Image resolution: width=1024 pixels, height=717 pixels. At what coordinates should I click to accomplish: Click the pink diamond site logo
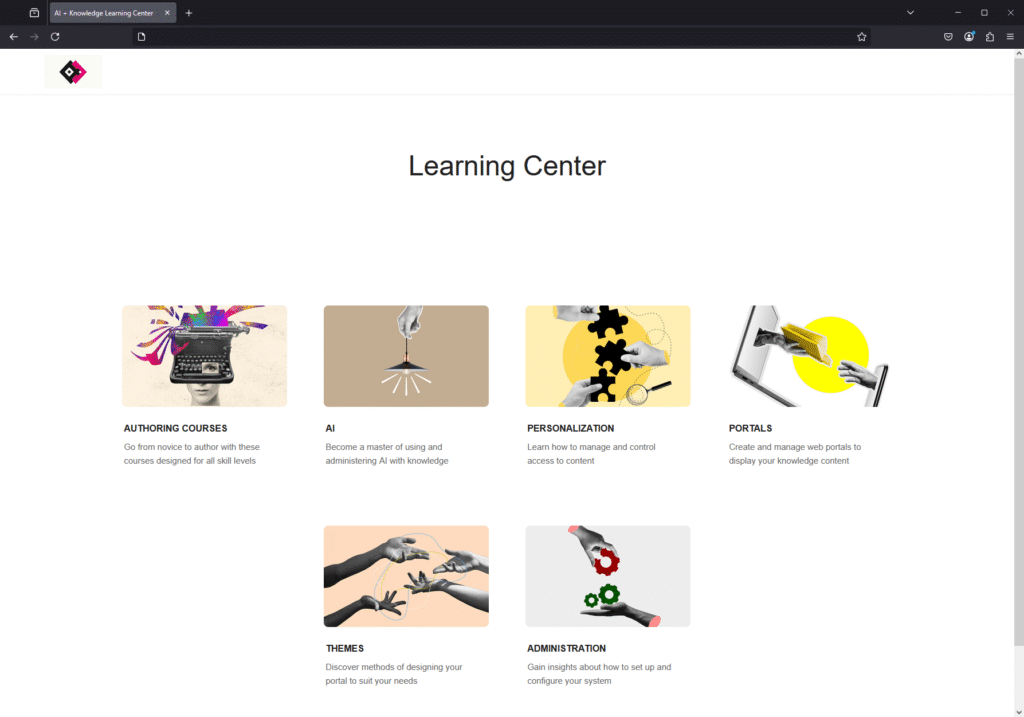tap(73, 72)
